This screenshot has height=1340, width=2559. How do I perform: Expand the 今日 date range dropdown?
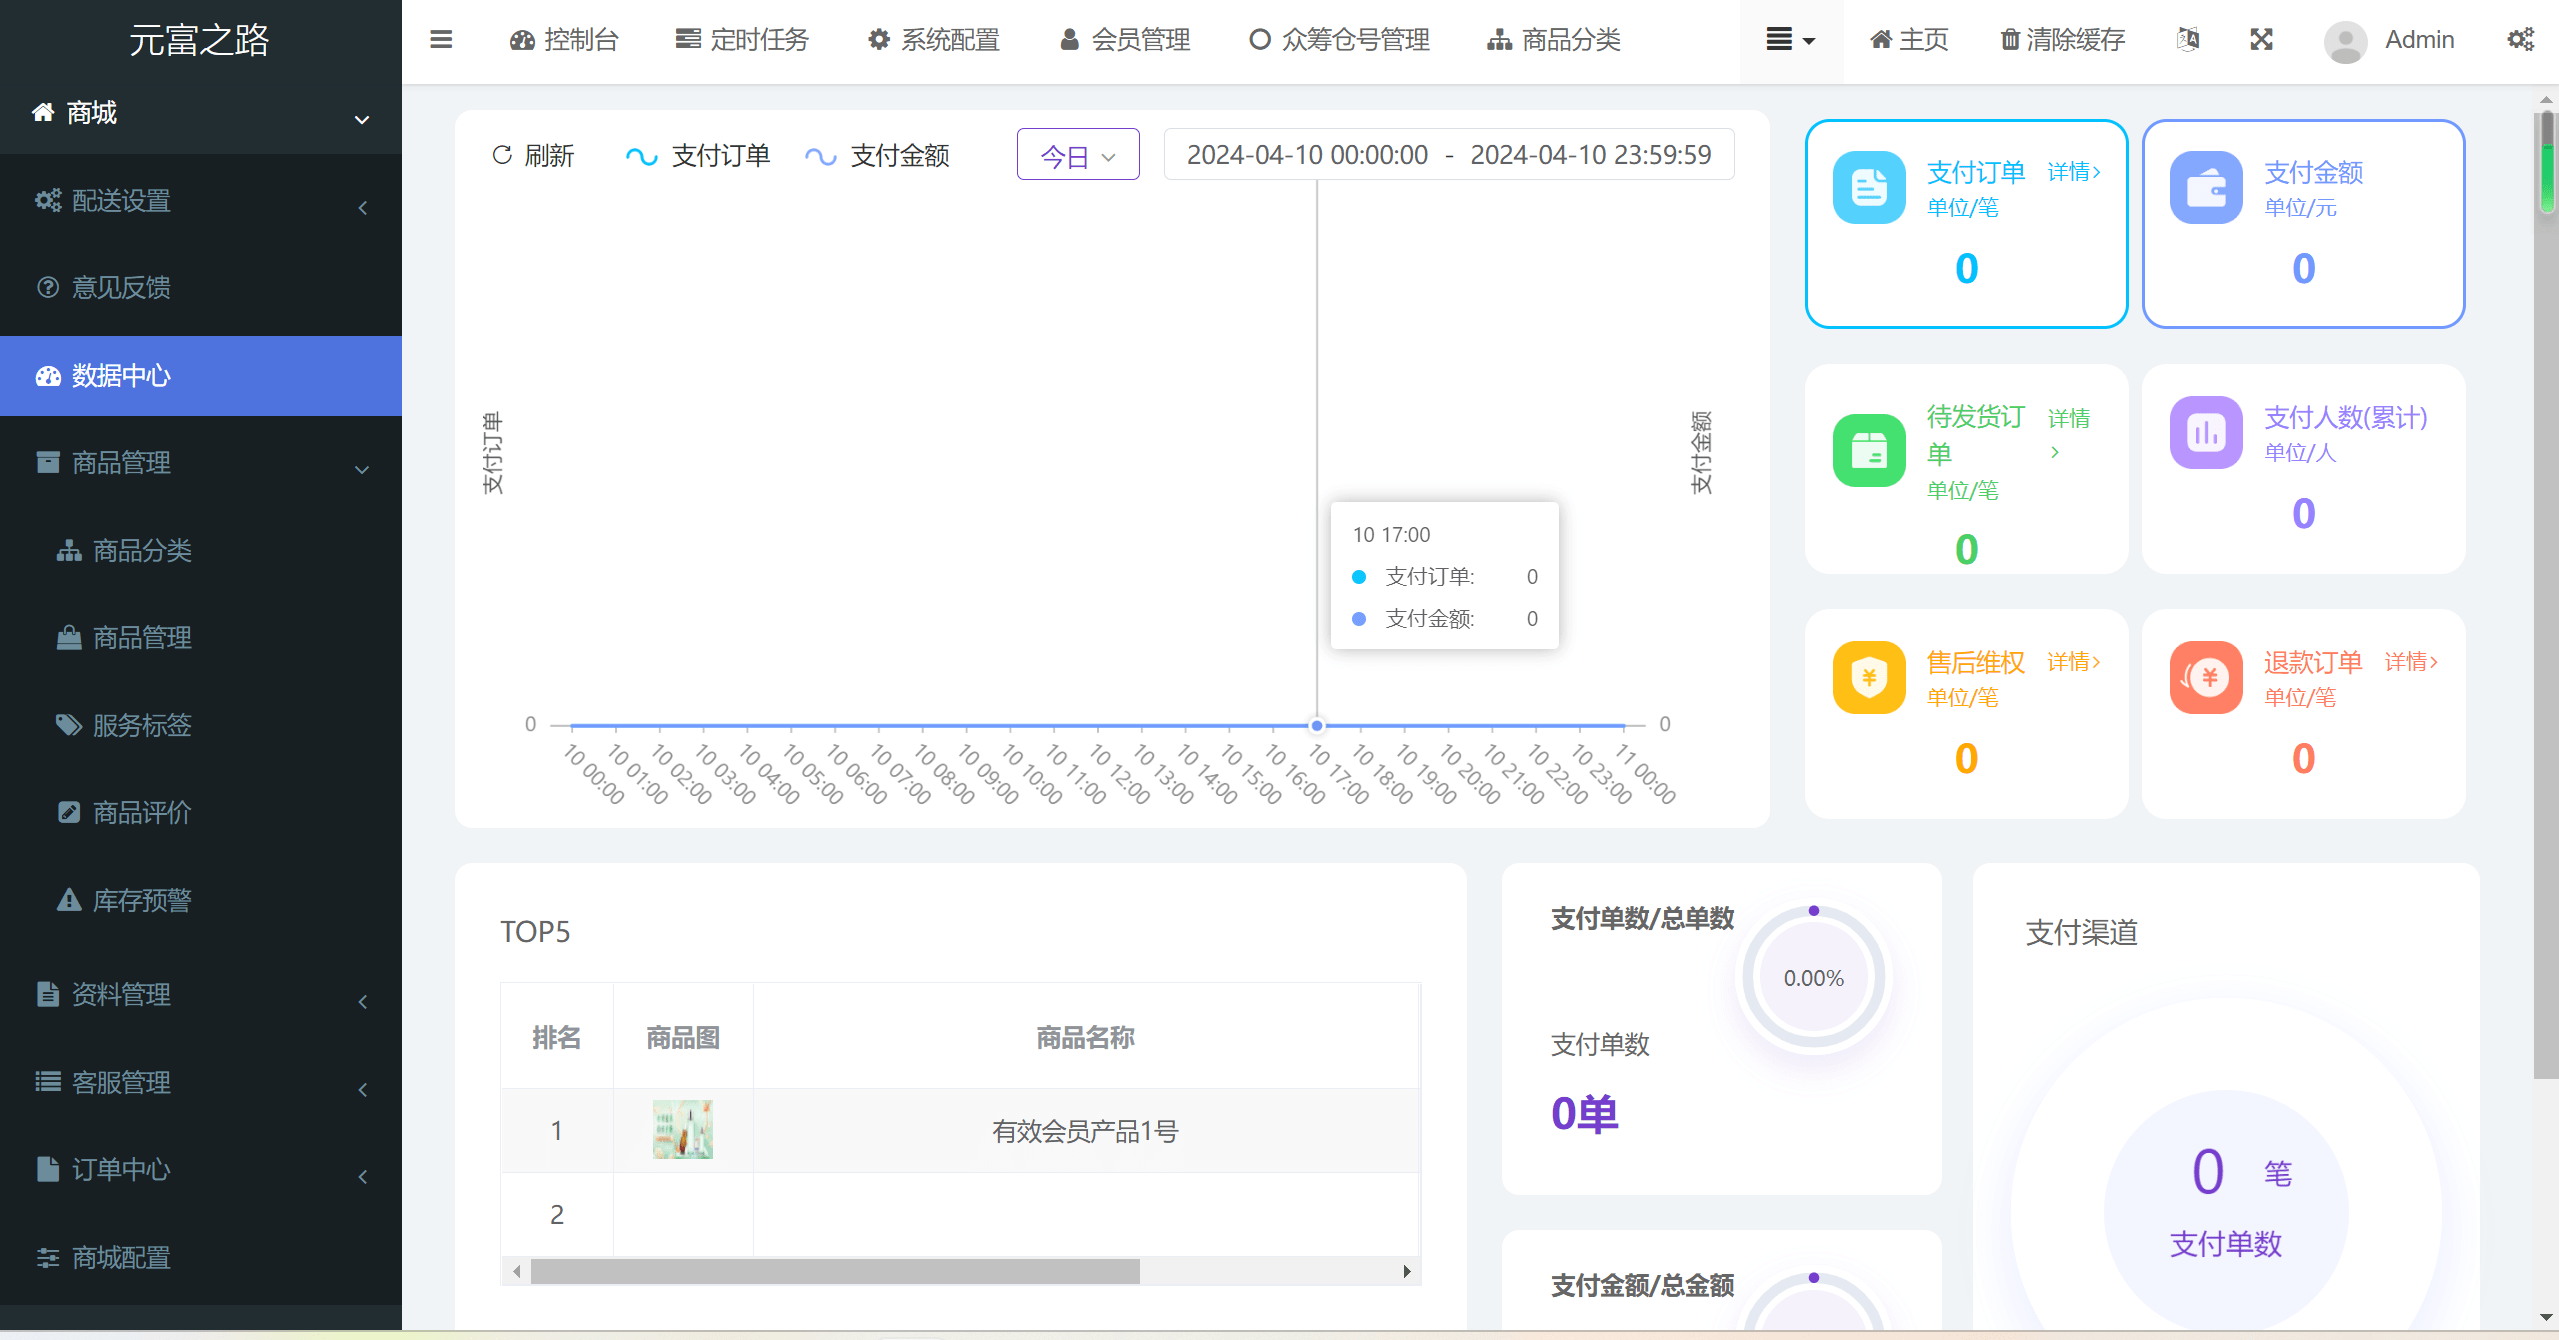coord(1075,156)
